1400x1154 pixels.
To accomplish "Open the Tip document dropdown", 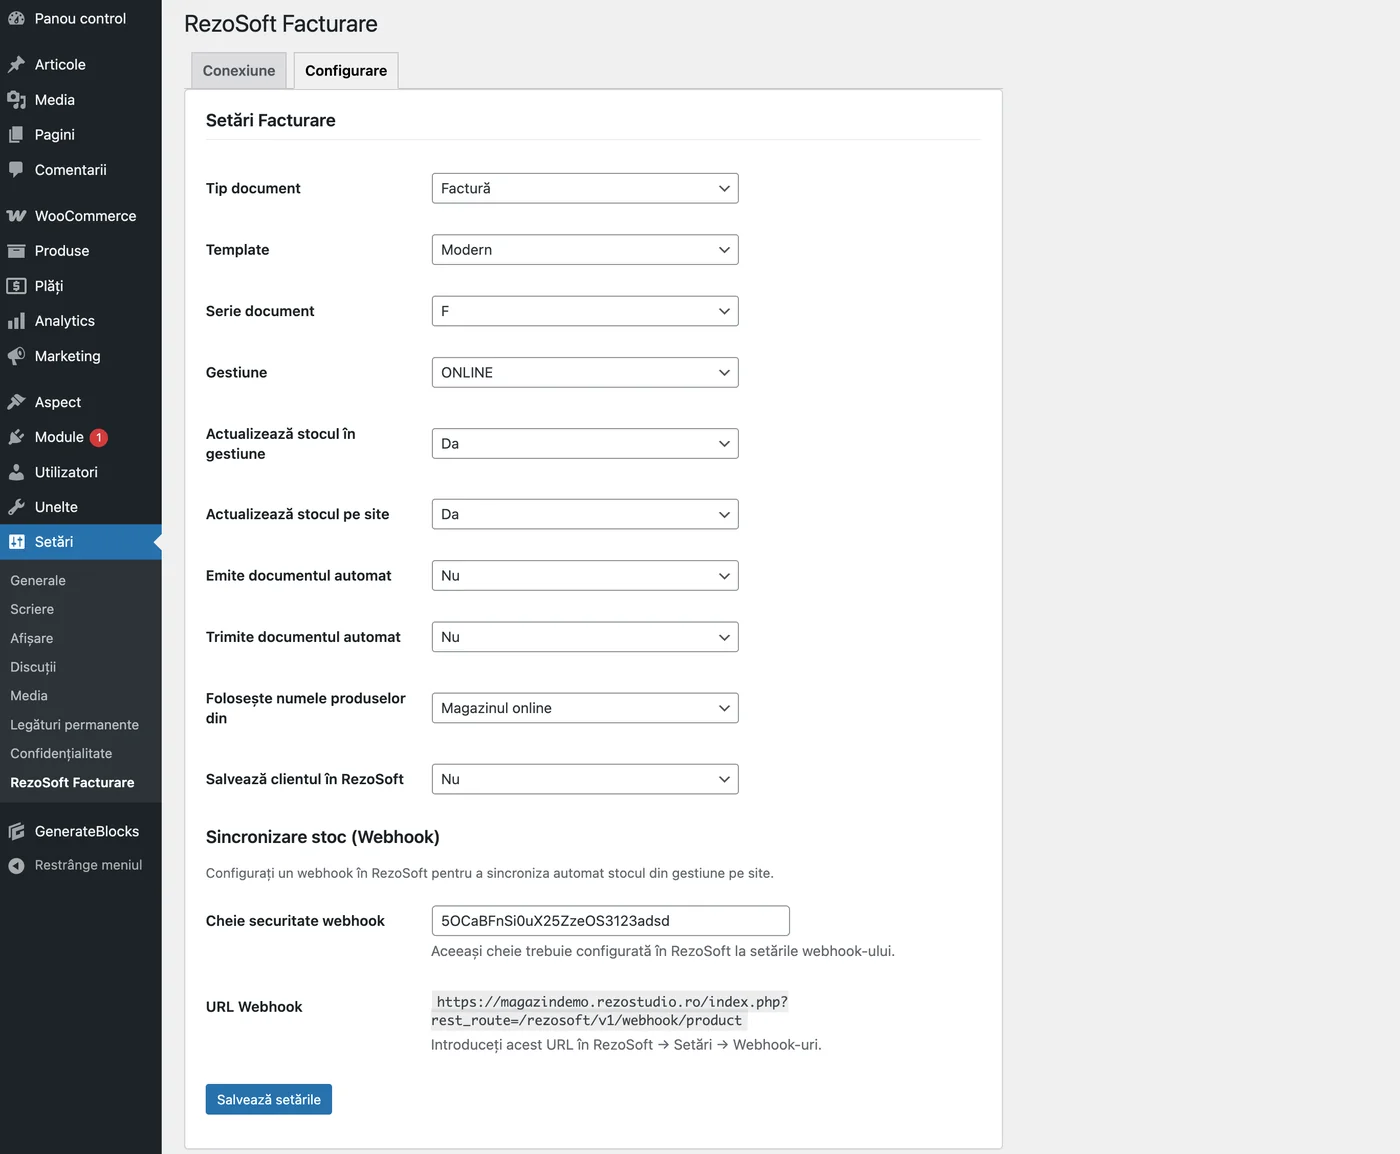I will coord(584,188).
